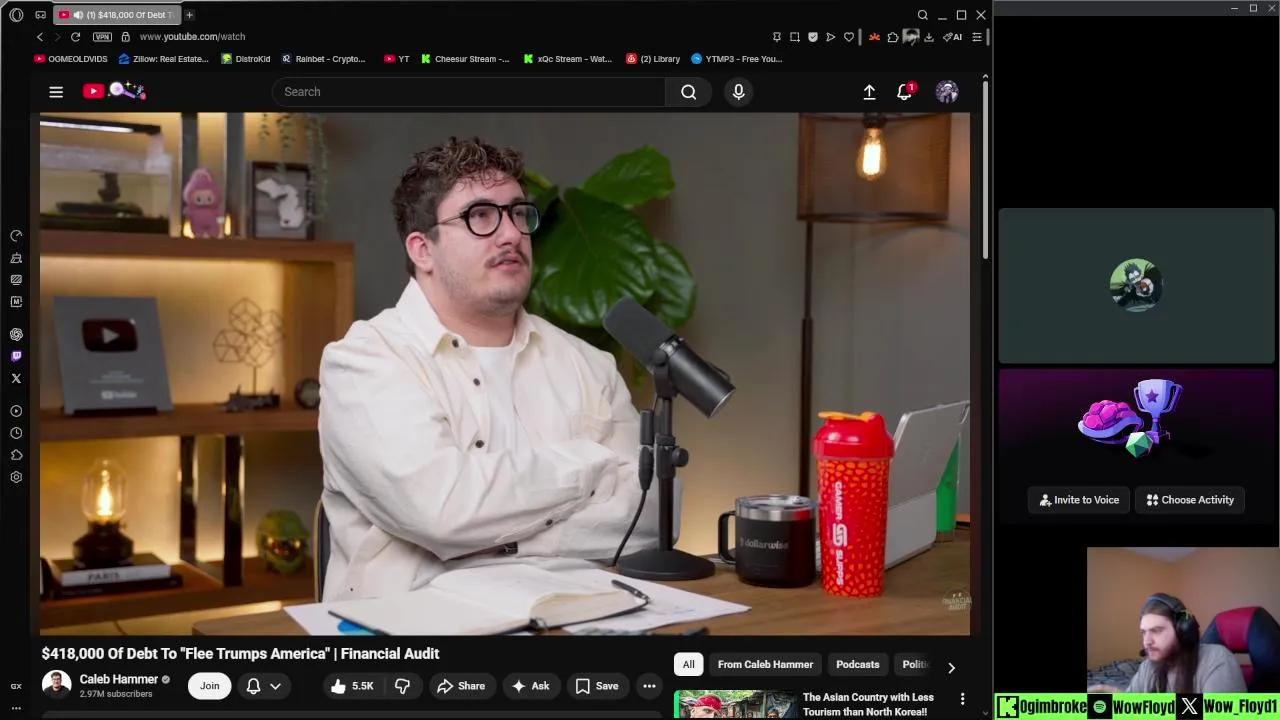The image size is (1280, 720).
Task: Open YT bookmark
Action: (x=397, y=59)
